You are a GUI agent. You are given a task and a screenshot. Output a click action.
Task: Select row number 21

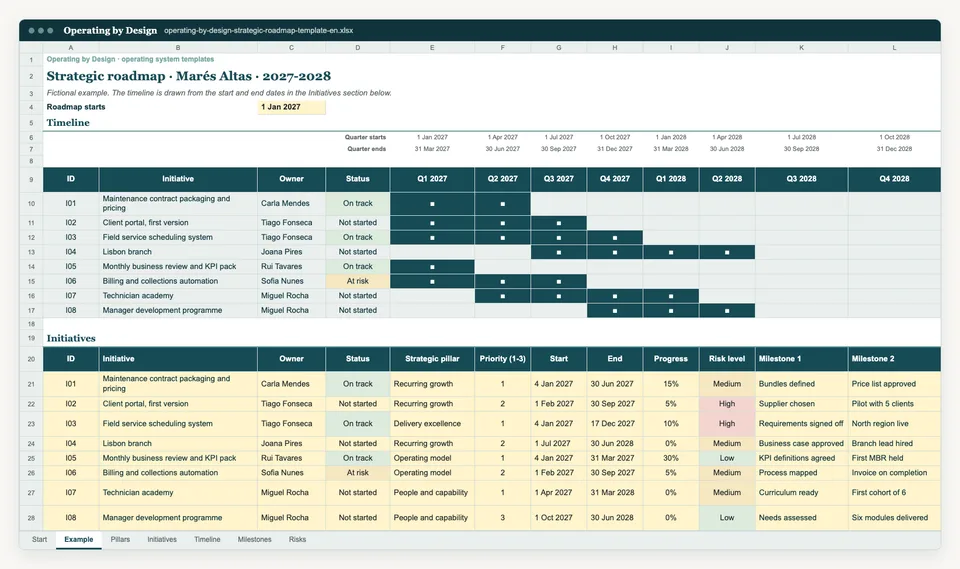pos(31,384)
